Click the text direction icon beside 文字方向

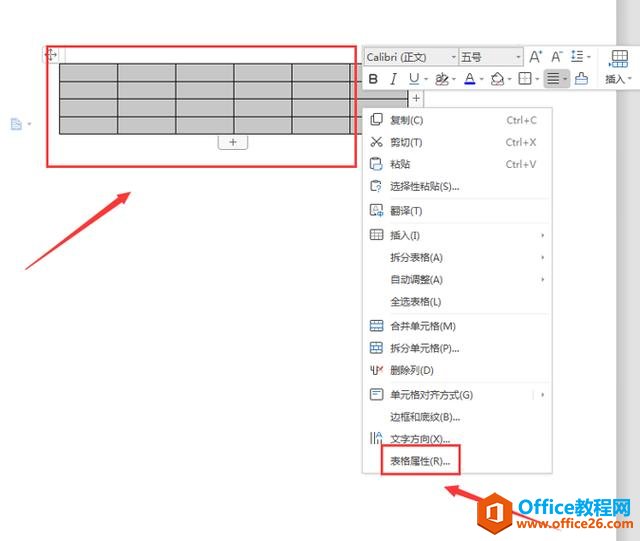376,438
